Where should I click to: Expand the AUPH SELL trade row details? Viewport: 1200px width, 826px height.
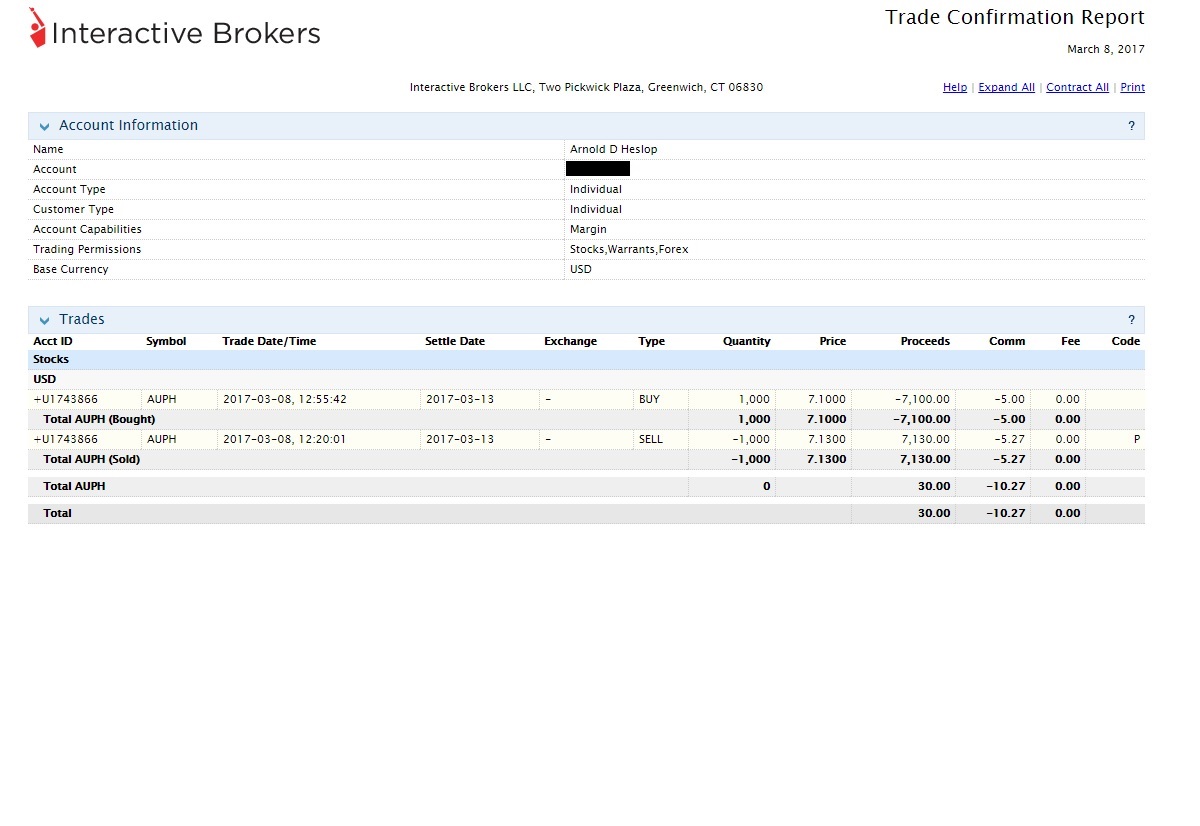(x=37, y=439)
